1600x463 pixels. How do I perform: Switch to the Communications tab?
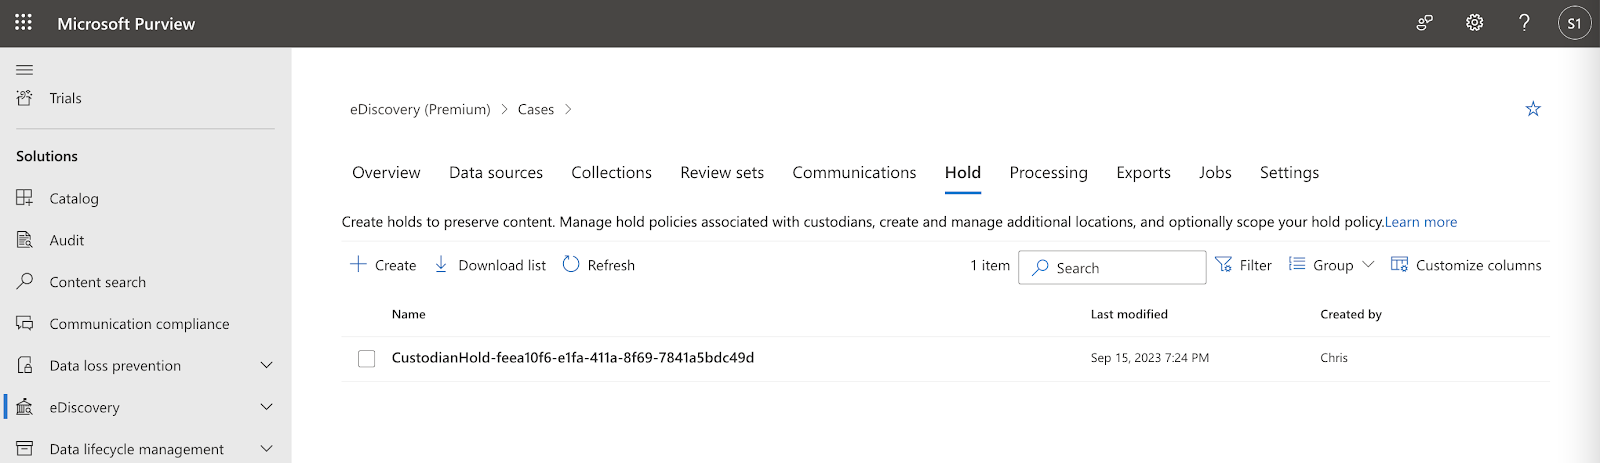pyautogui.click(x=854, y=173)
